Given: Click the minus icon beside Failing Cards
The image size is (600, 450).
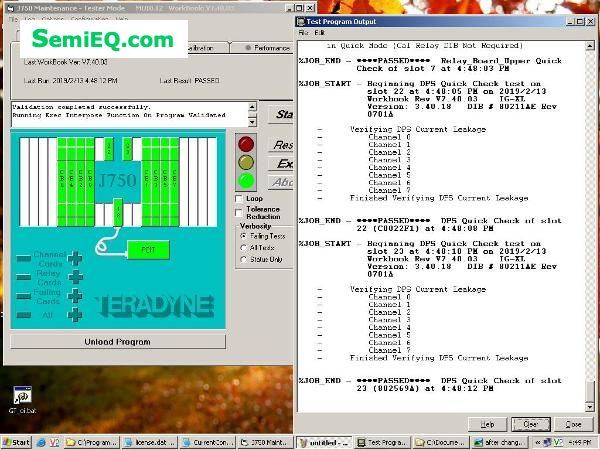Looking at the screenshot, I should point(24,296).
